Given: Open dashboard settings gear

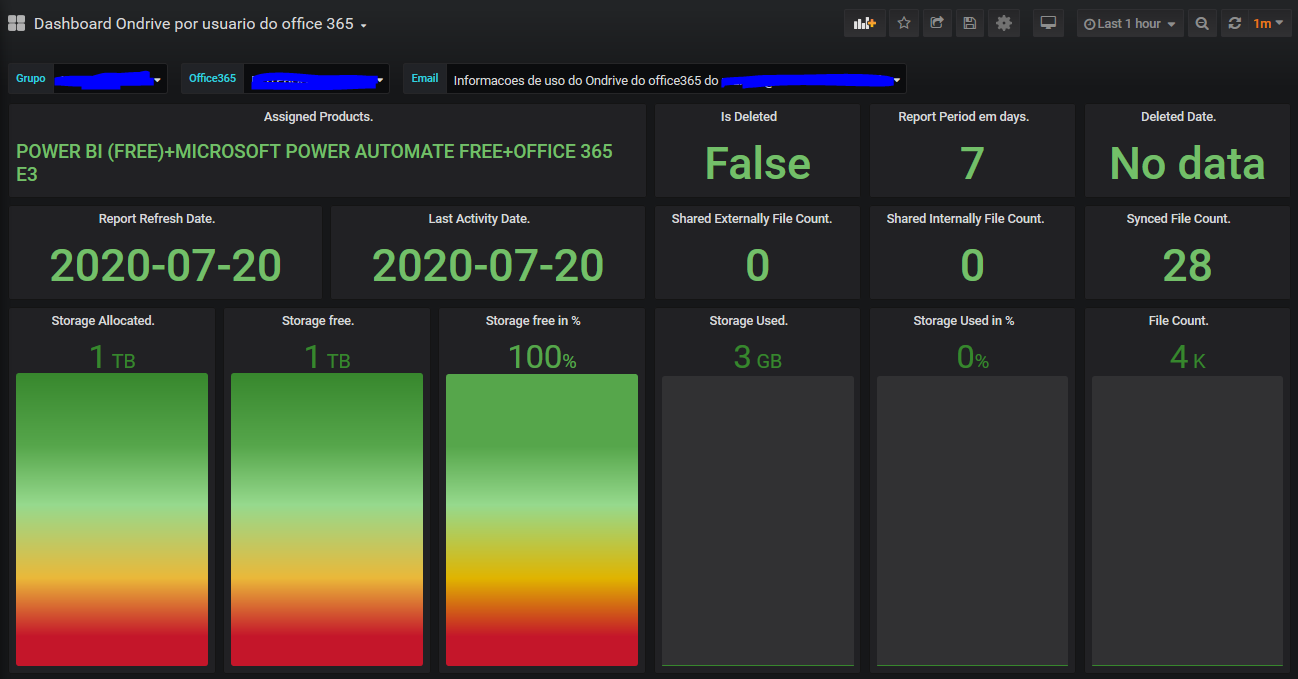Looking at the screenshot, I should [x=1004, y=23].
